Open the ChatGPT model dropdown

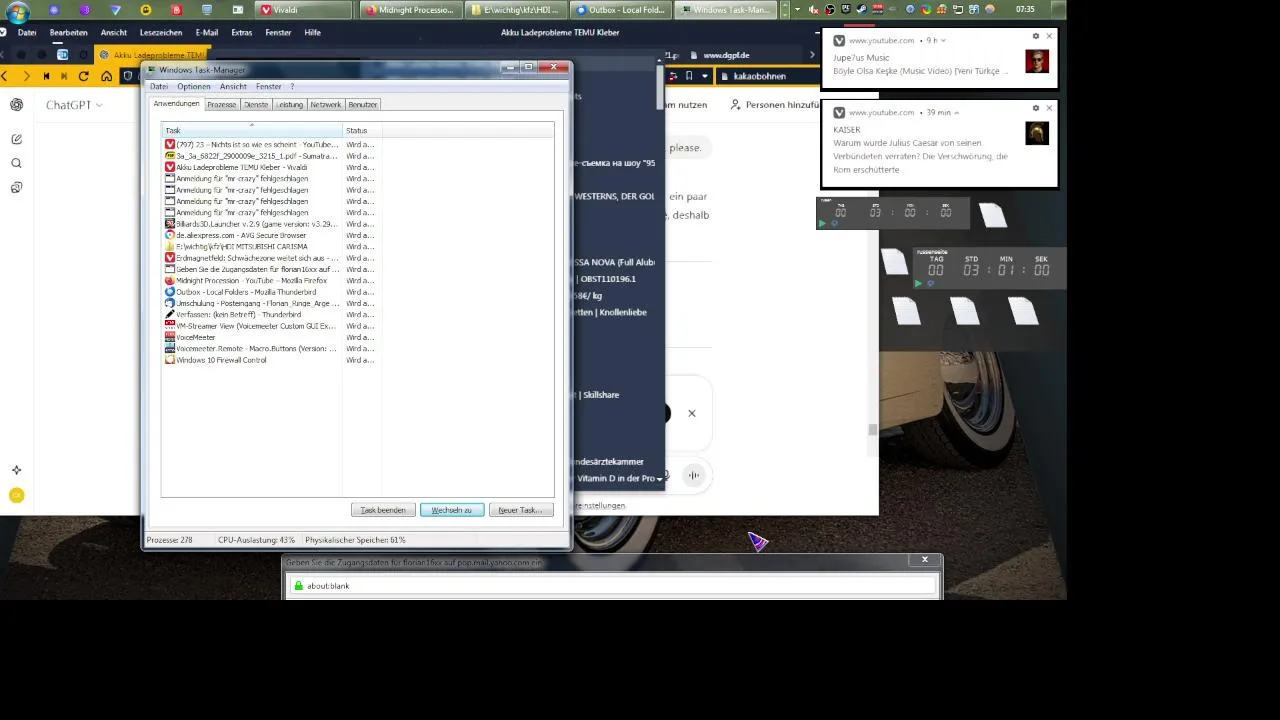[x=74, y=105]
